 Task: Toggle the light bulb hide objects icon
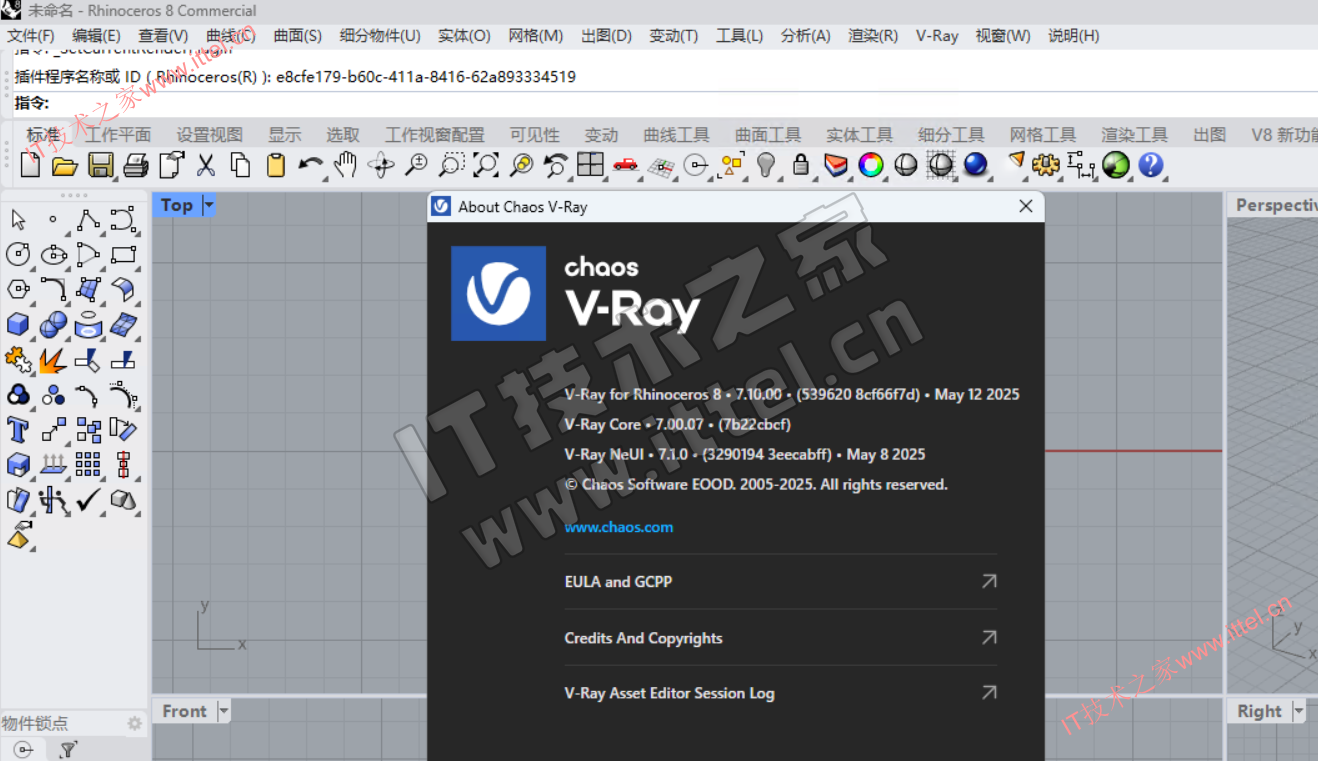click(766, 165)
